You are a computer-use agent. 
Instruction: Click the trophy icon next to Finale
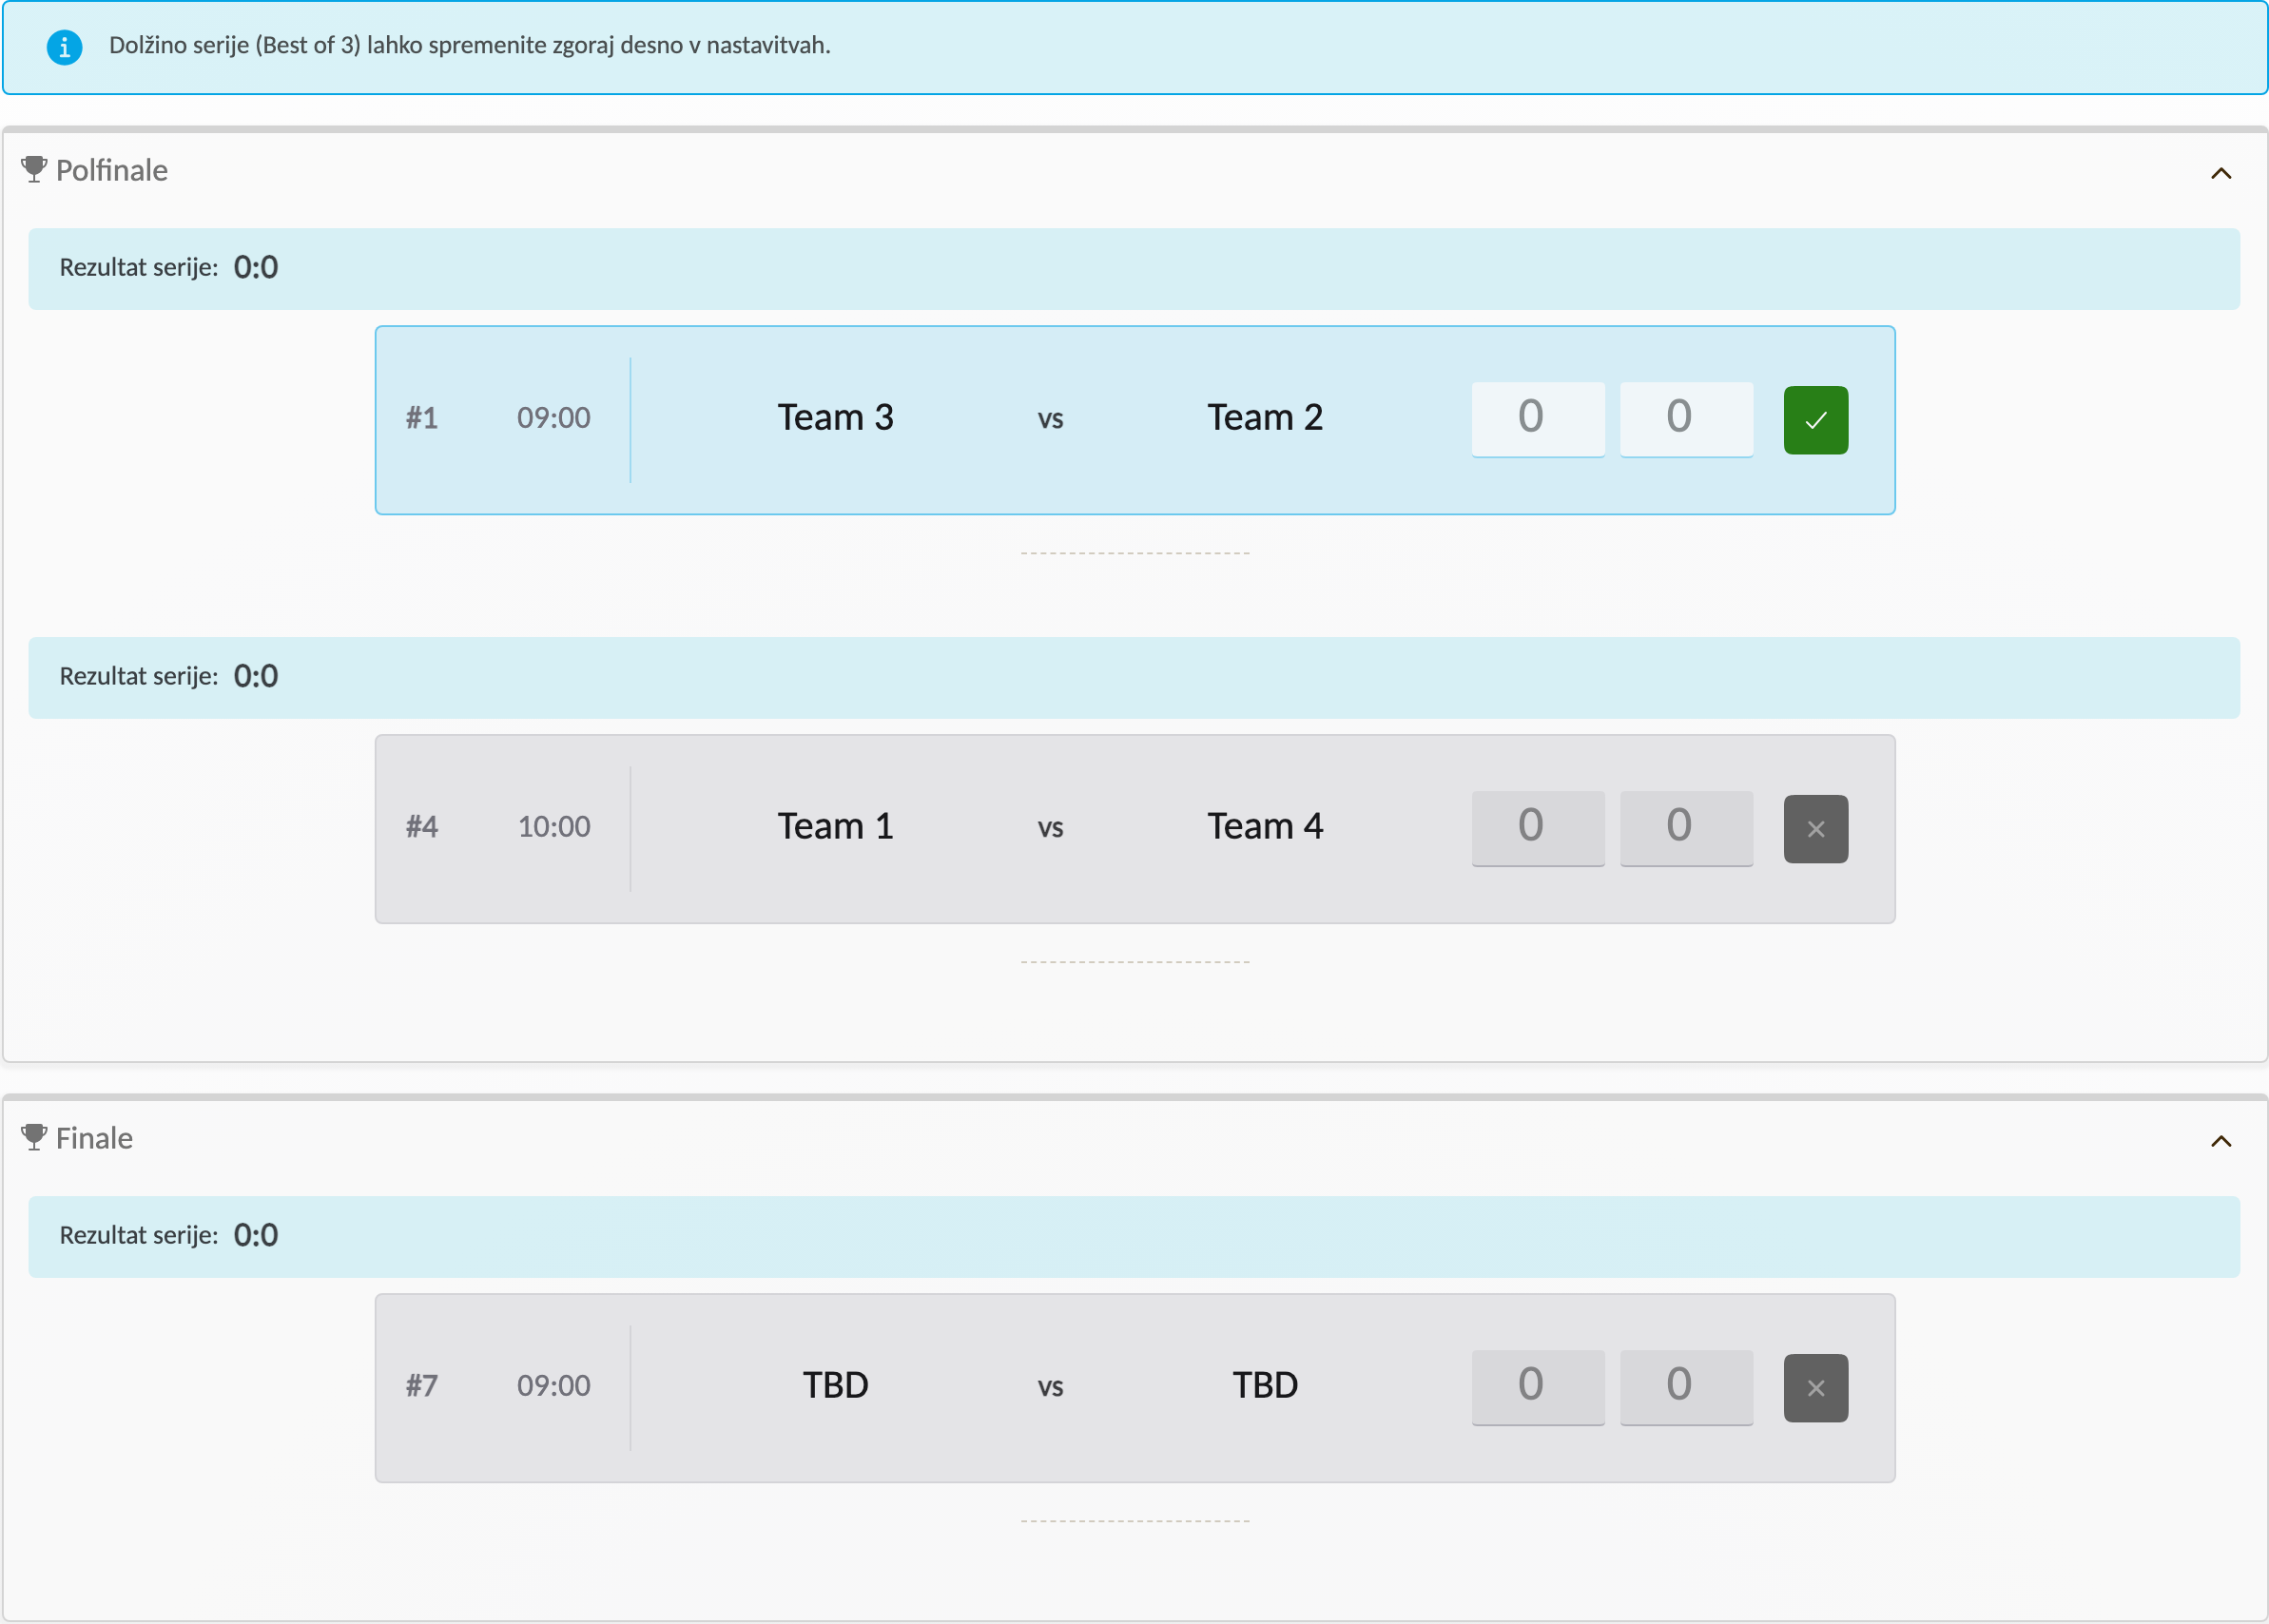click(x=34, y=1137)
